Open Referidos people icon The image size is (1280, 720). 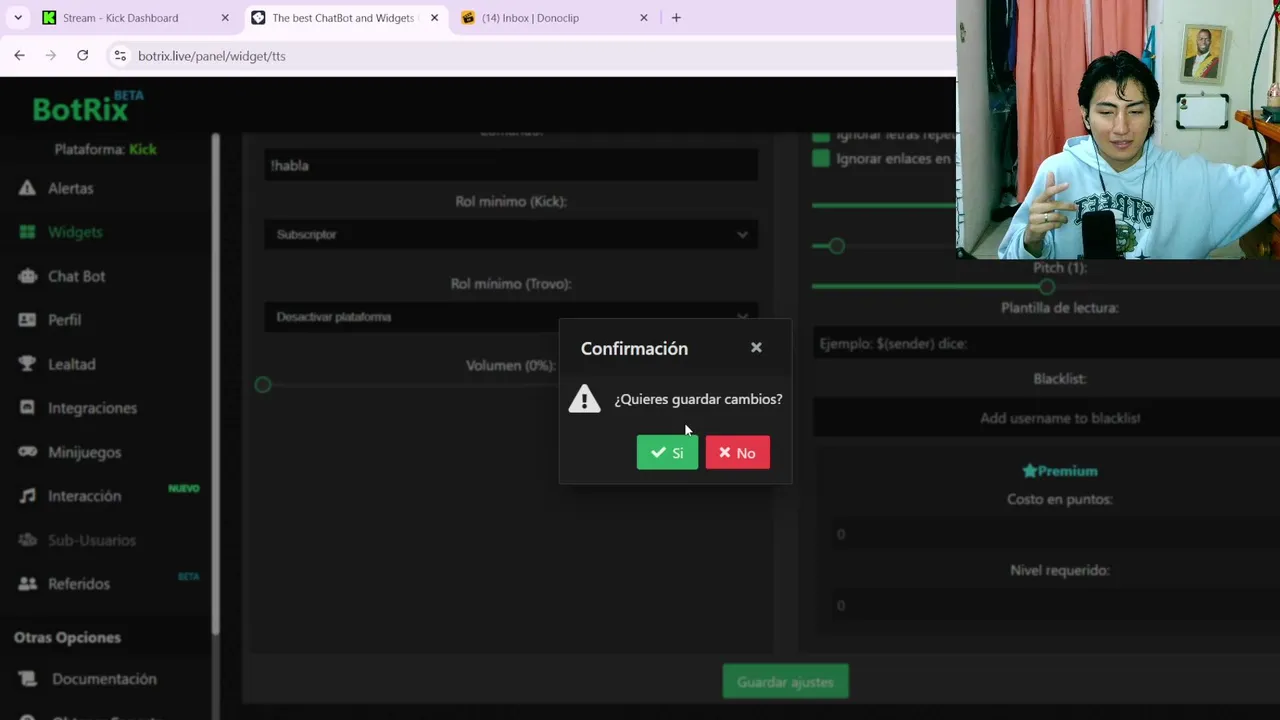coord(28,584)
